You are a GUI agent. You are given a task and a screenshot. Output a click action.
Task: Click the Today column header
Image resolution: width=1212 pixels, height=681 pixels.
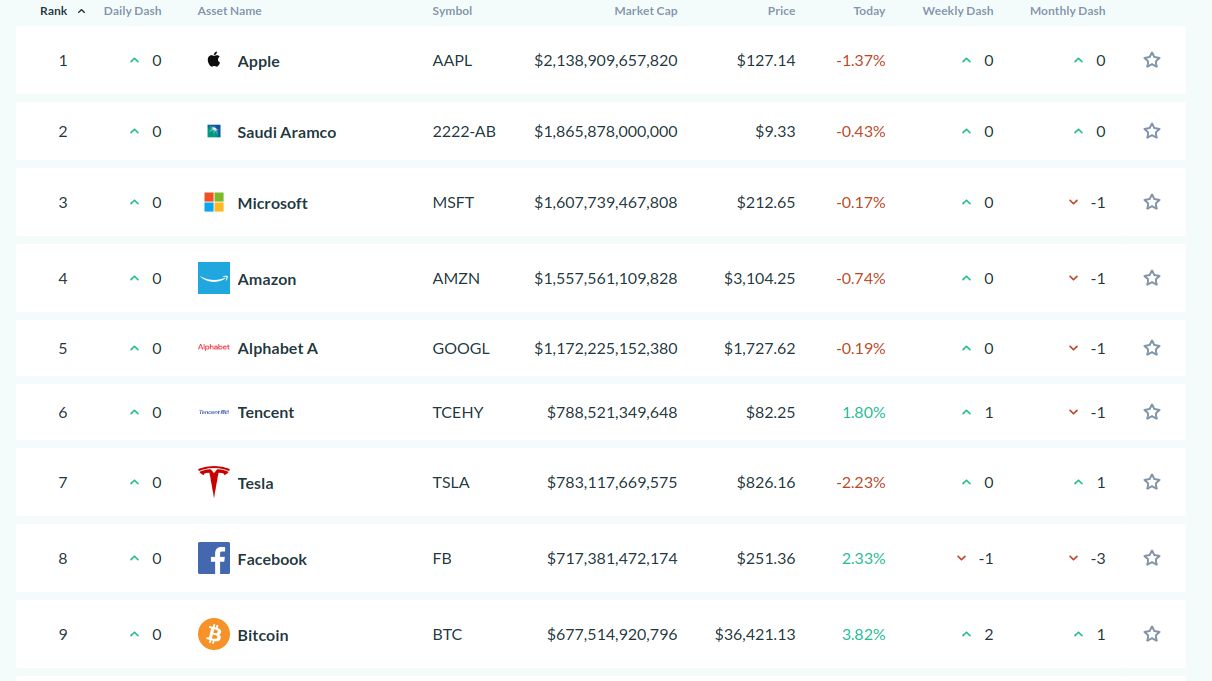[x=869, y=11]
